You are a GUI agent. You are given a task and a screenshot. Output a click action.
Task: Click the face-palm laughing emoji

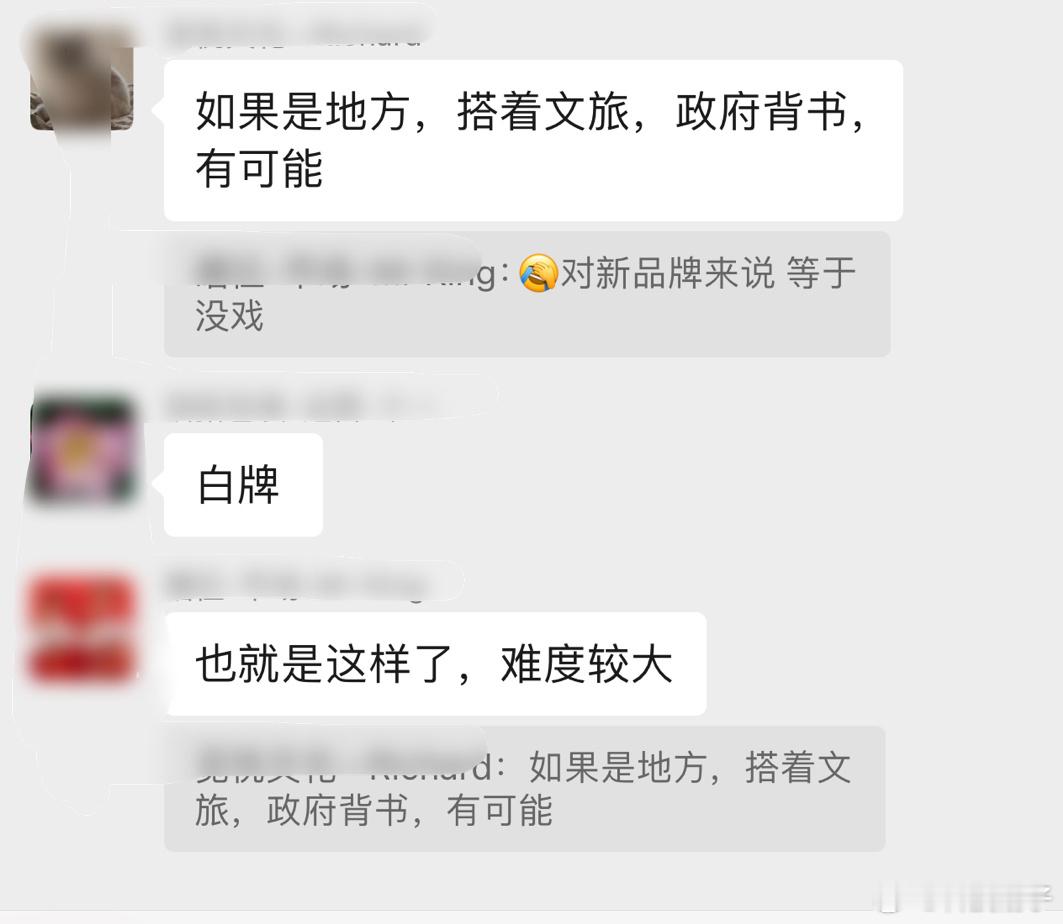[x=538, y=273]
